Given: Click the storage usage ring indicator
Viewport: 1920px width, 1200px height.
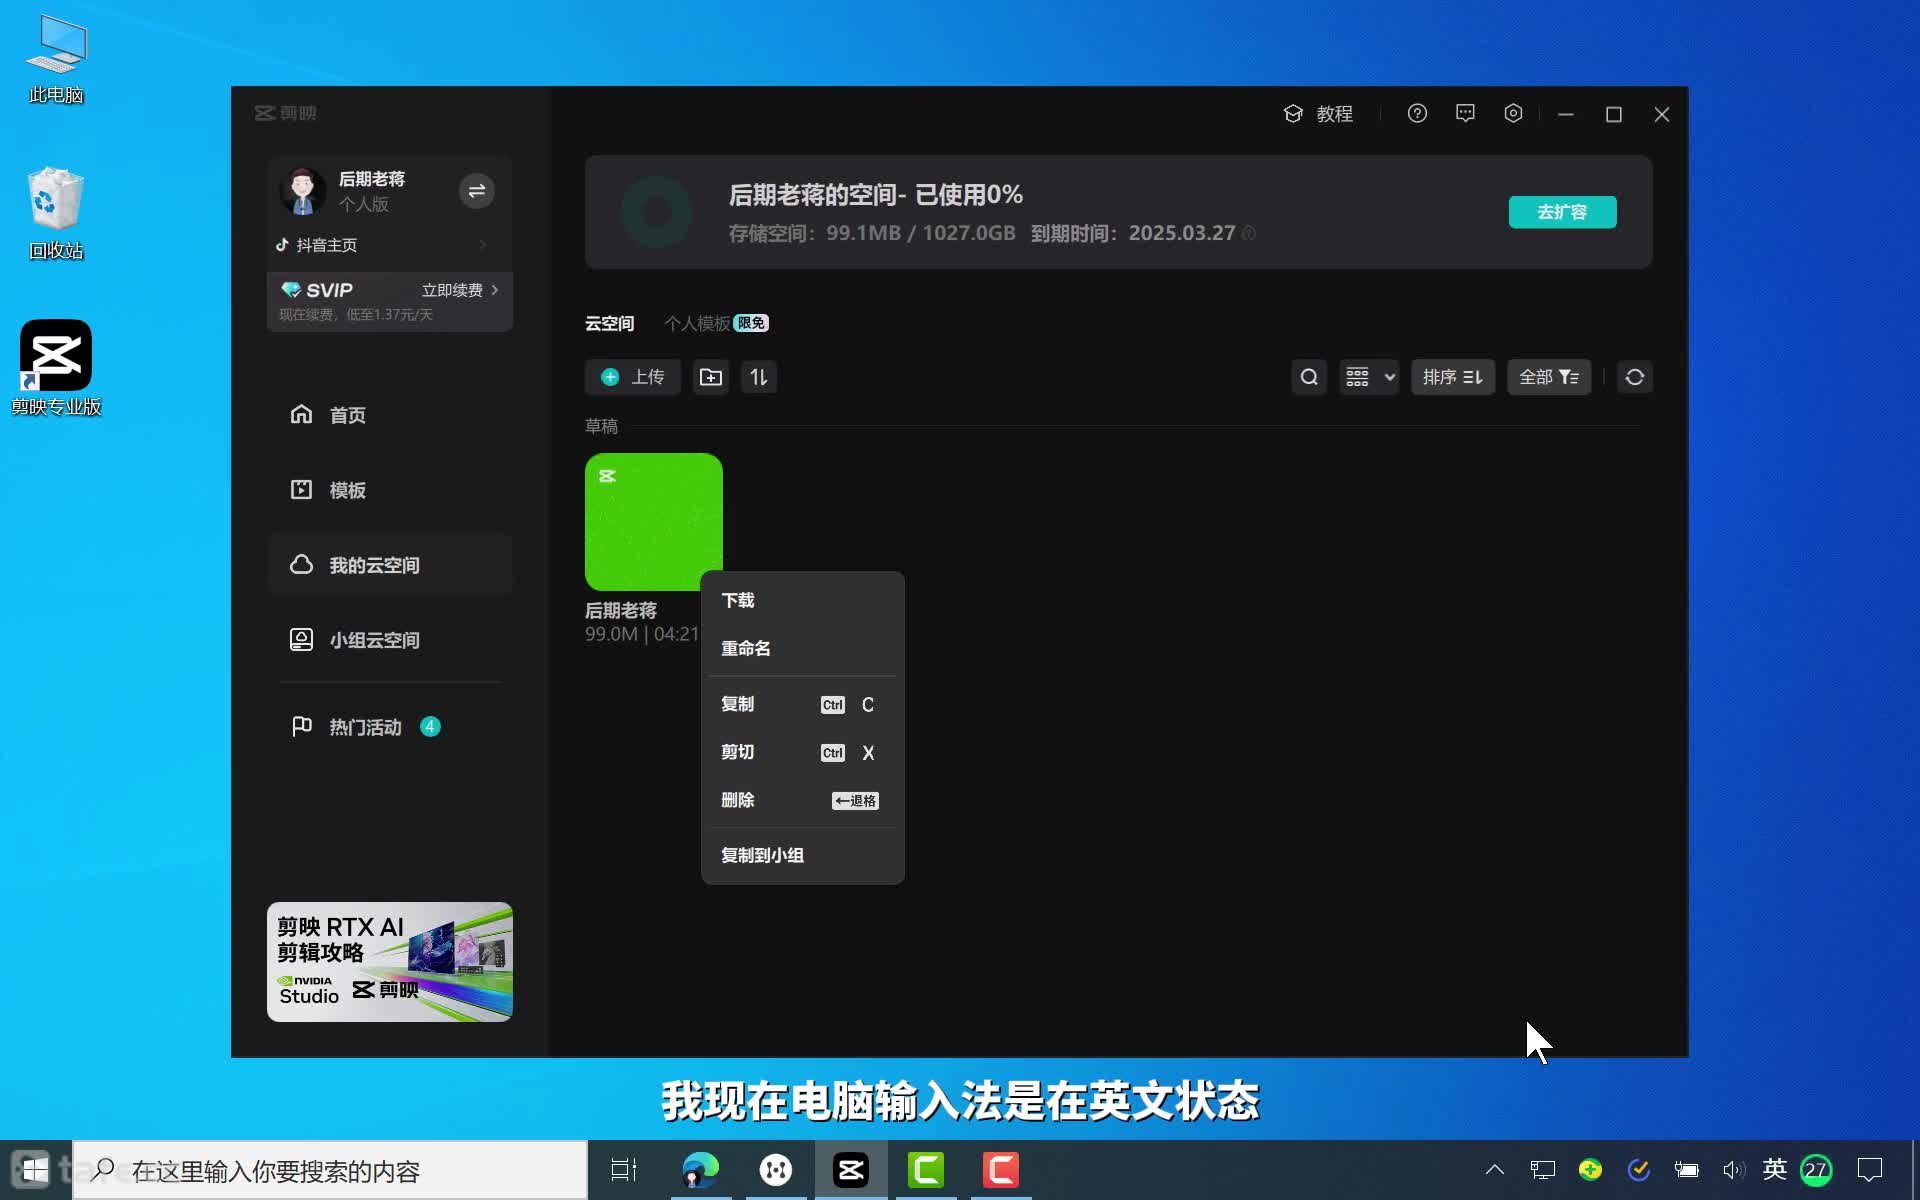Looking at the screenshot, I should click(x=656, y=212).
